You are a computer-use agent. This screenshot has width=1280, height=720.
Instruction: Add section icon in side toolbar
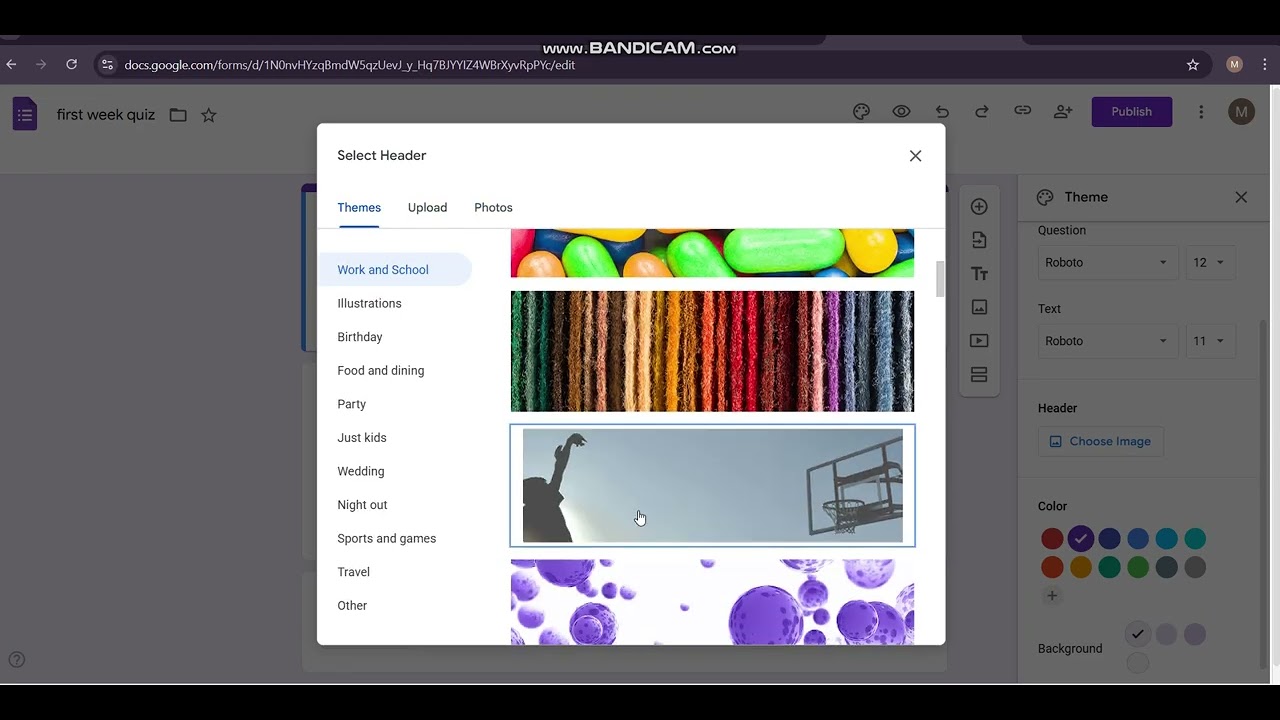pos(979,375)
